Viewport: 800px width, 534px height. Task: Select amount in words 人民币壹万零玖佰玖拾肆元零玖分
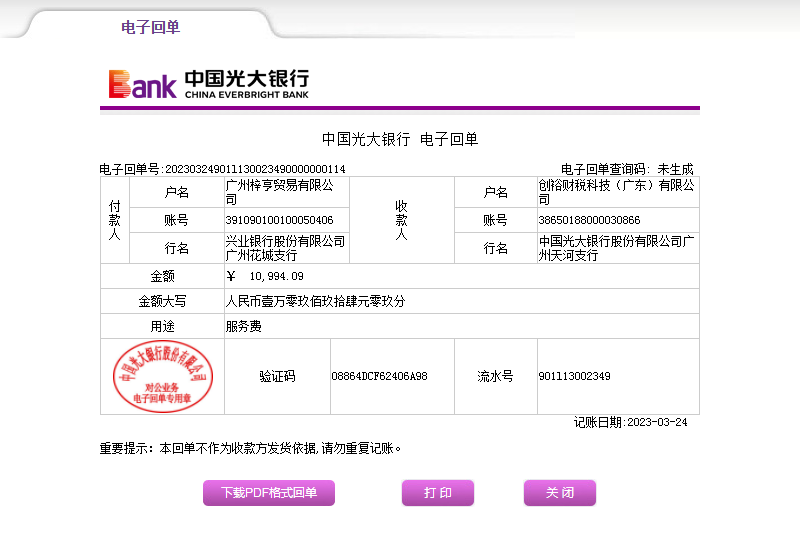click(x=315, y=301)
